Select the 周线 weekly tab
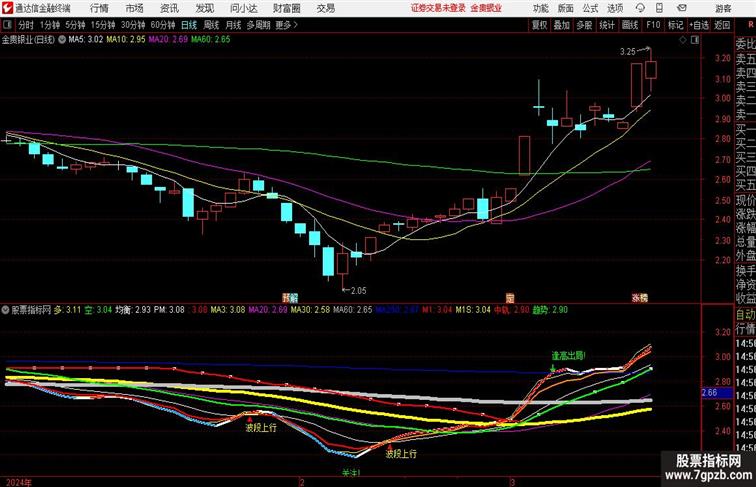The image size is (756, 487). (211, 25)
